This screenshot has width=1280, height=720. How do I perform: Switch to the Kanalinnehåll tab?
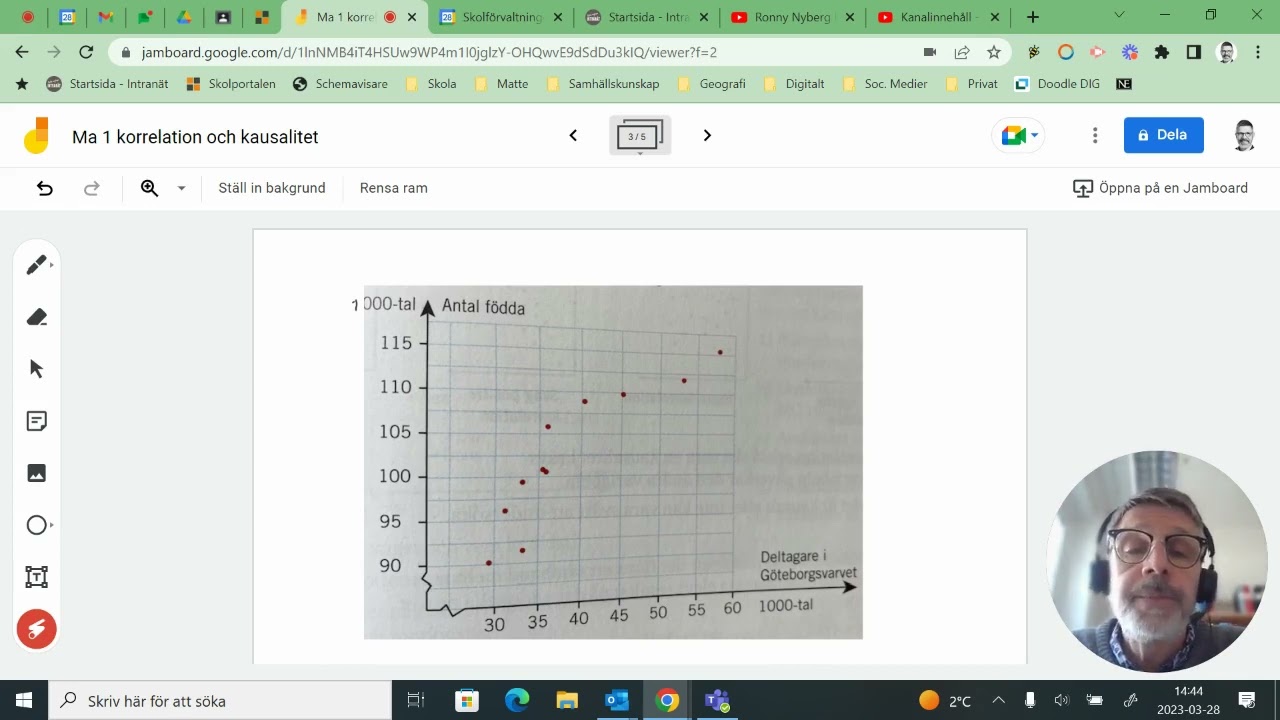941,17
